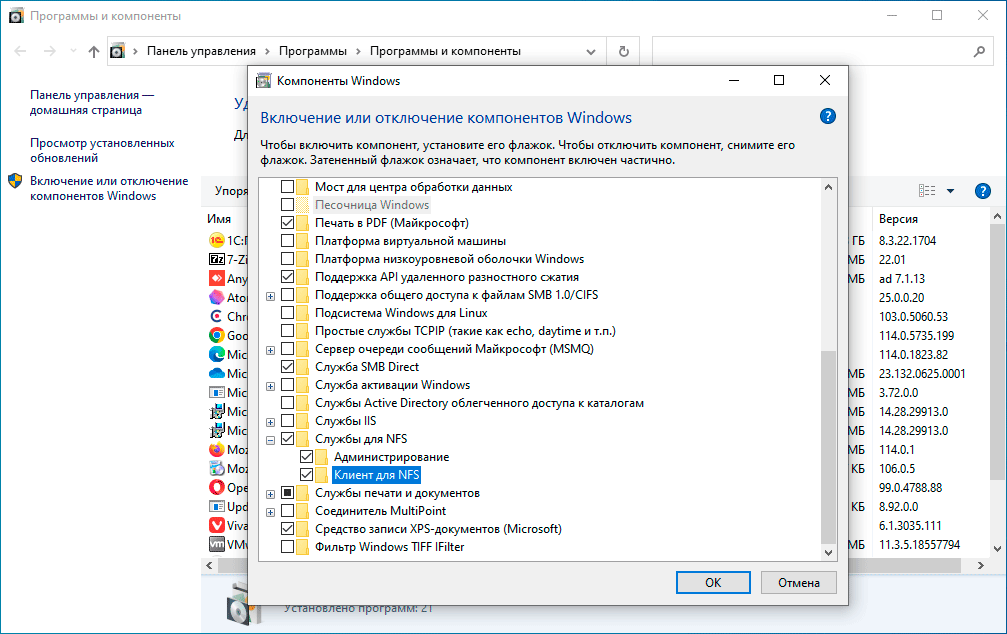Click Включение или отключение компонентов Windows link
The width and height of the screenshot is (1007, 634).
pos(109,188)
